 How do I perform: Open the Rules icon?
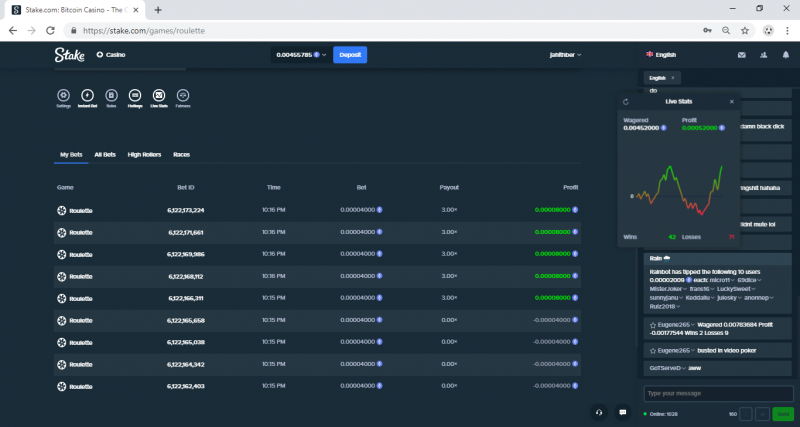click(x=111, y=95)
